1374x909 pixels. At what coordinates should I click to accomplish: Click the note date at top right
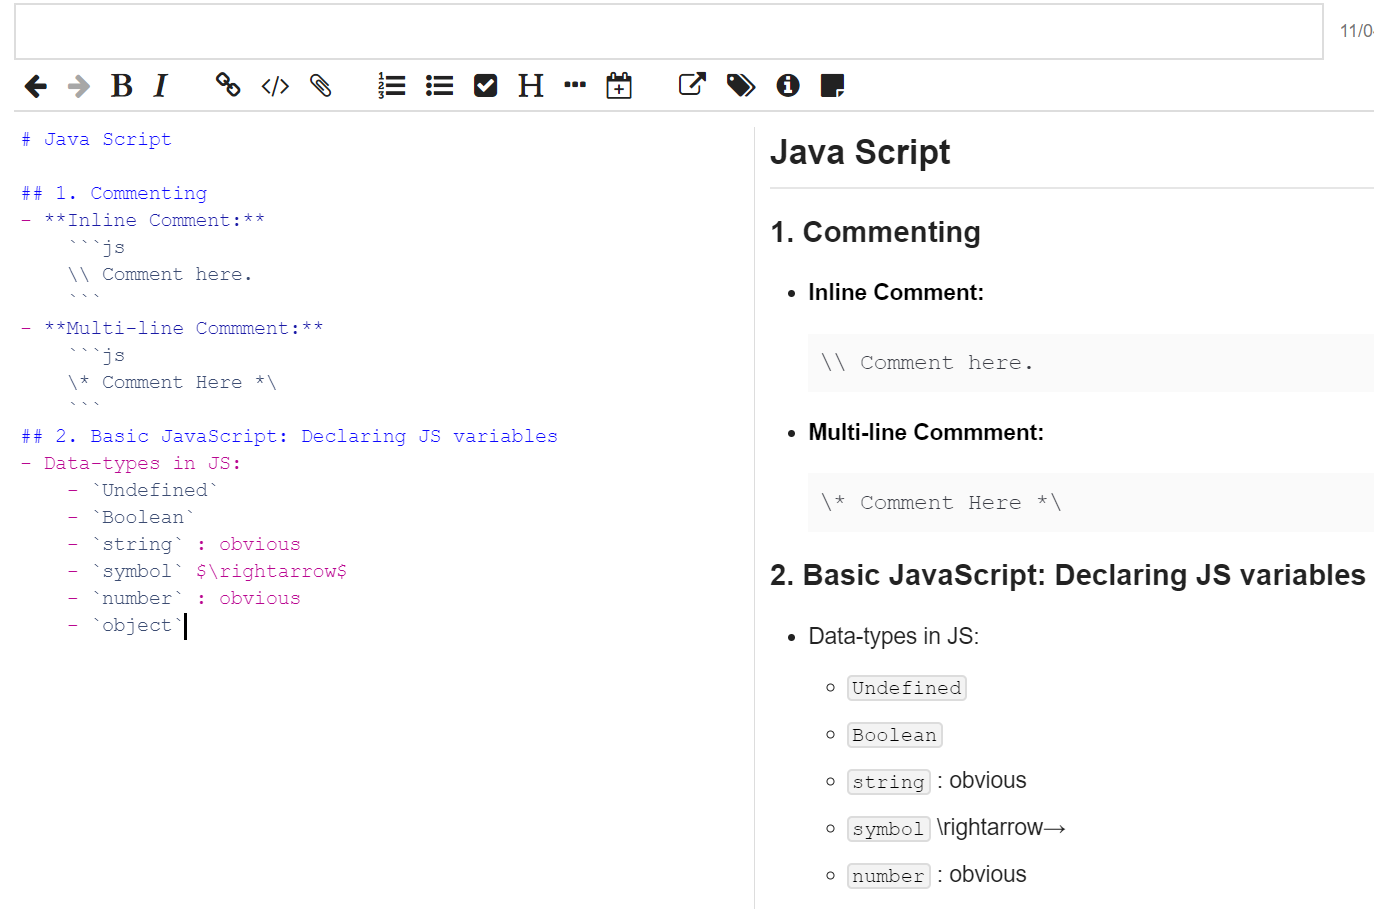(x=1356, y=31)
